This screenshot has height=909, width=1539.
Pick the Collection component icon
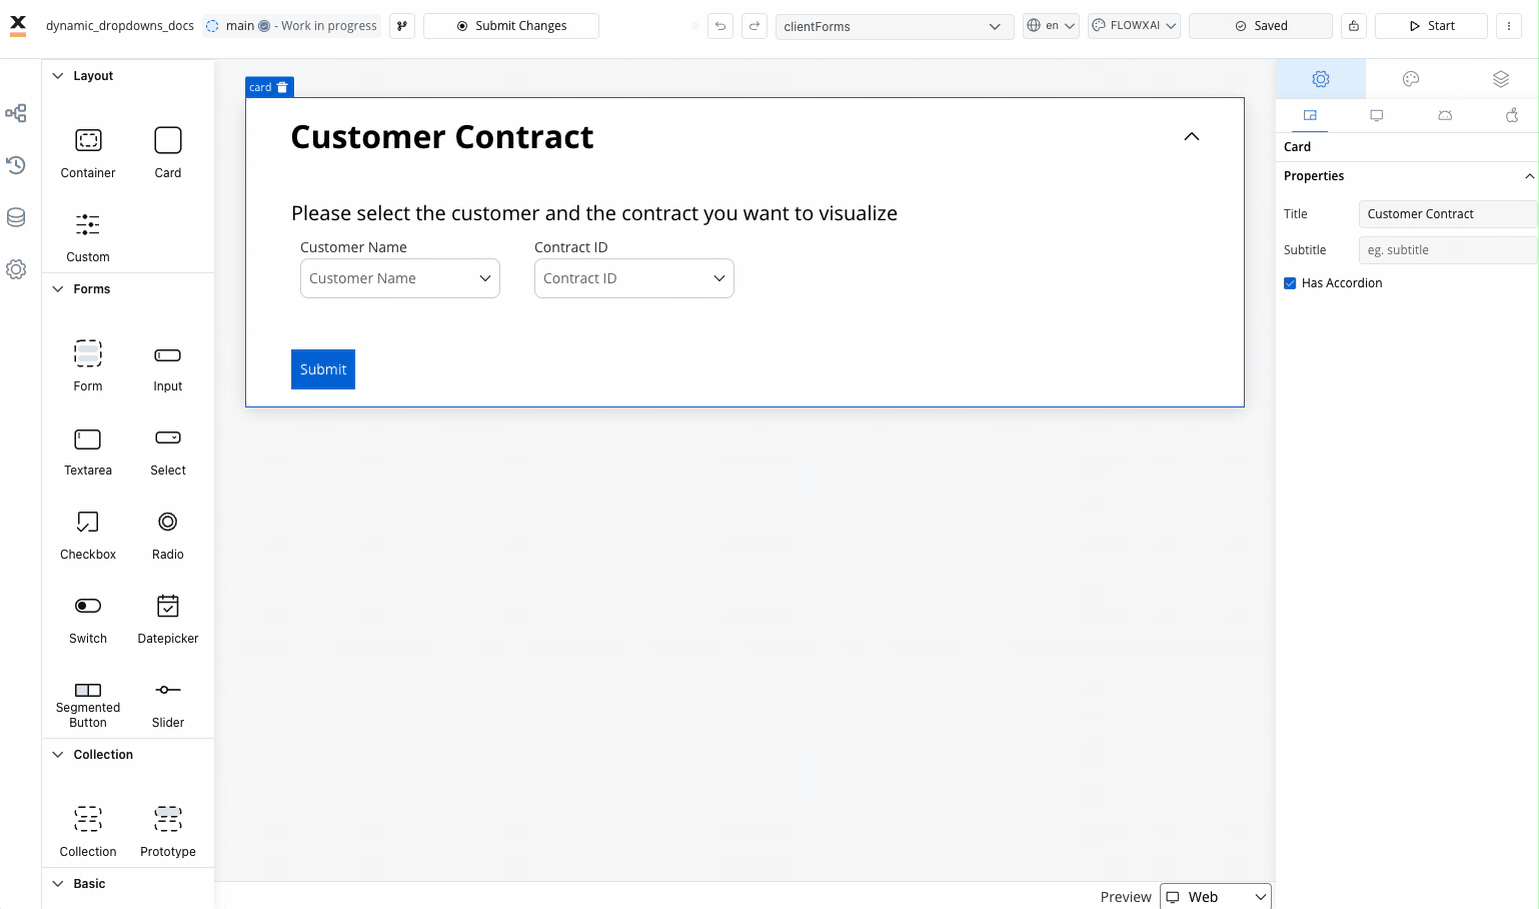point(88,820)
